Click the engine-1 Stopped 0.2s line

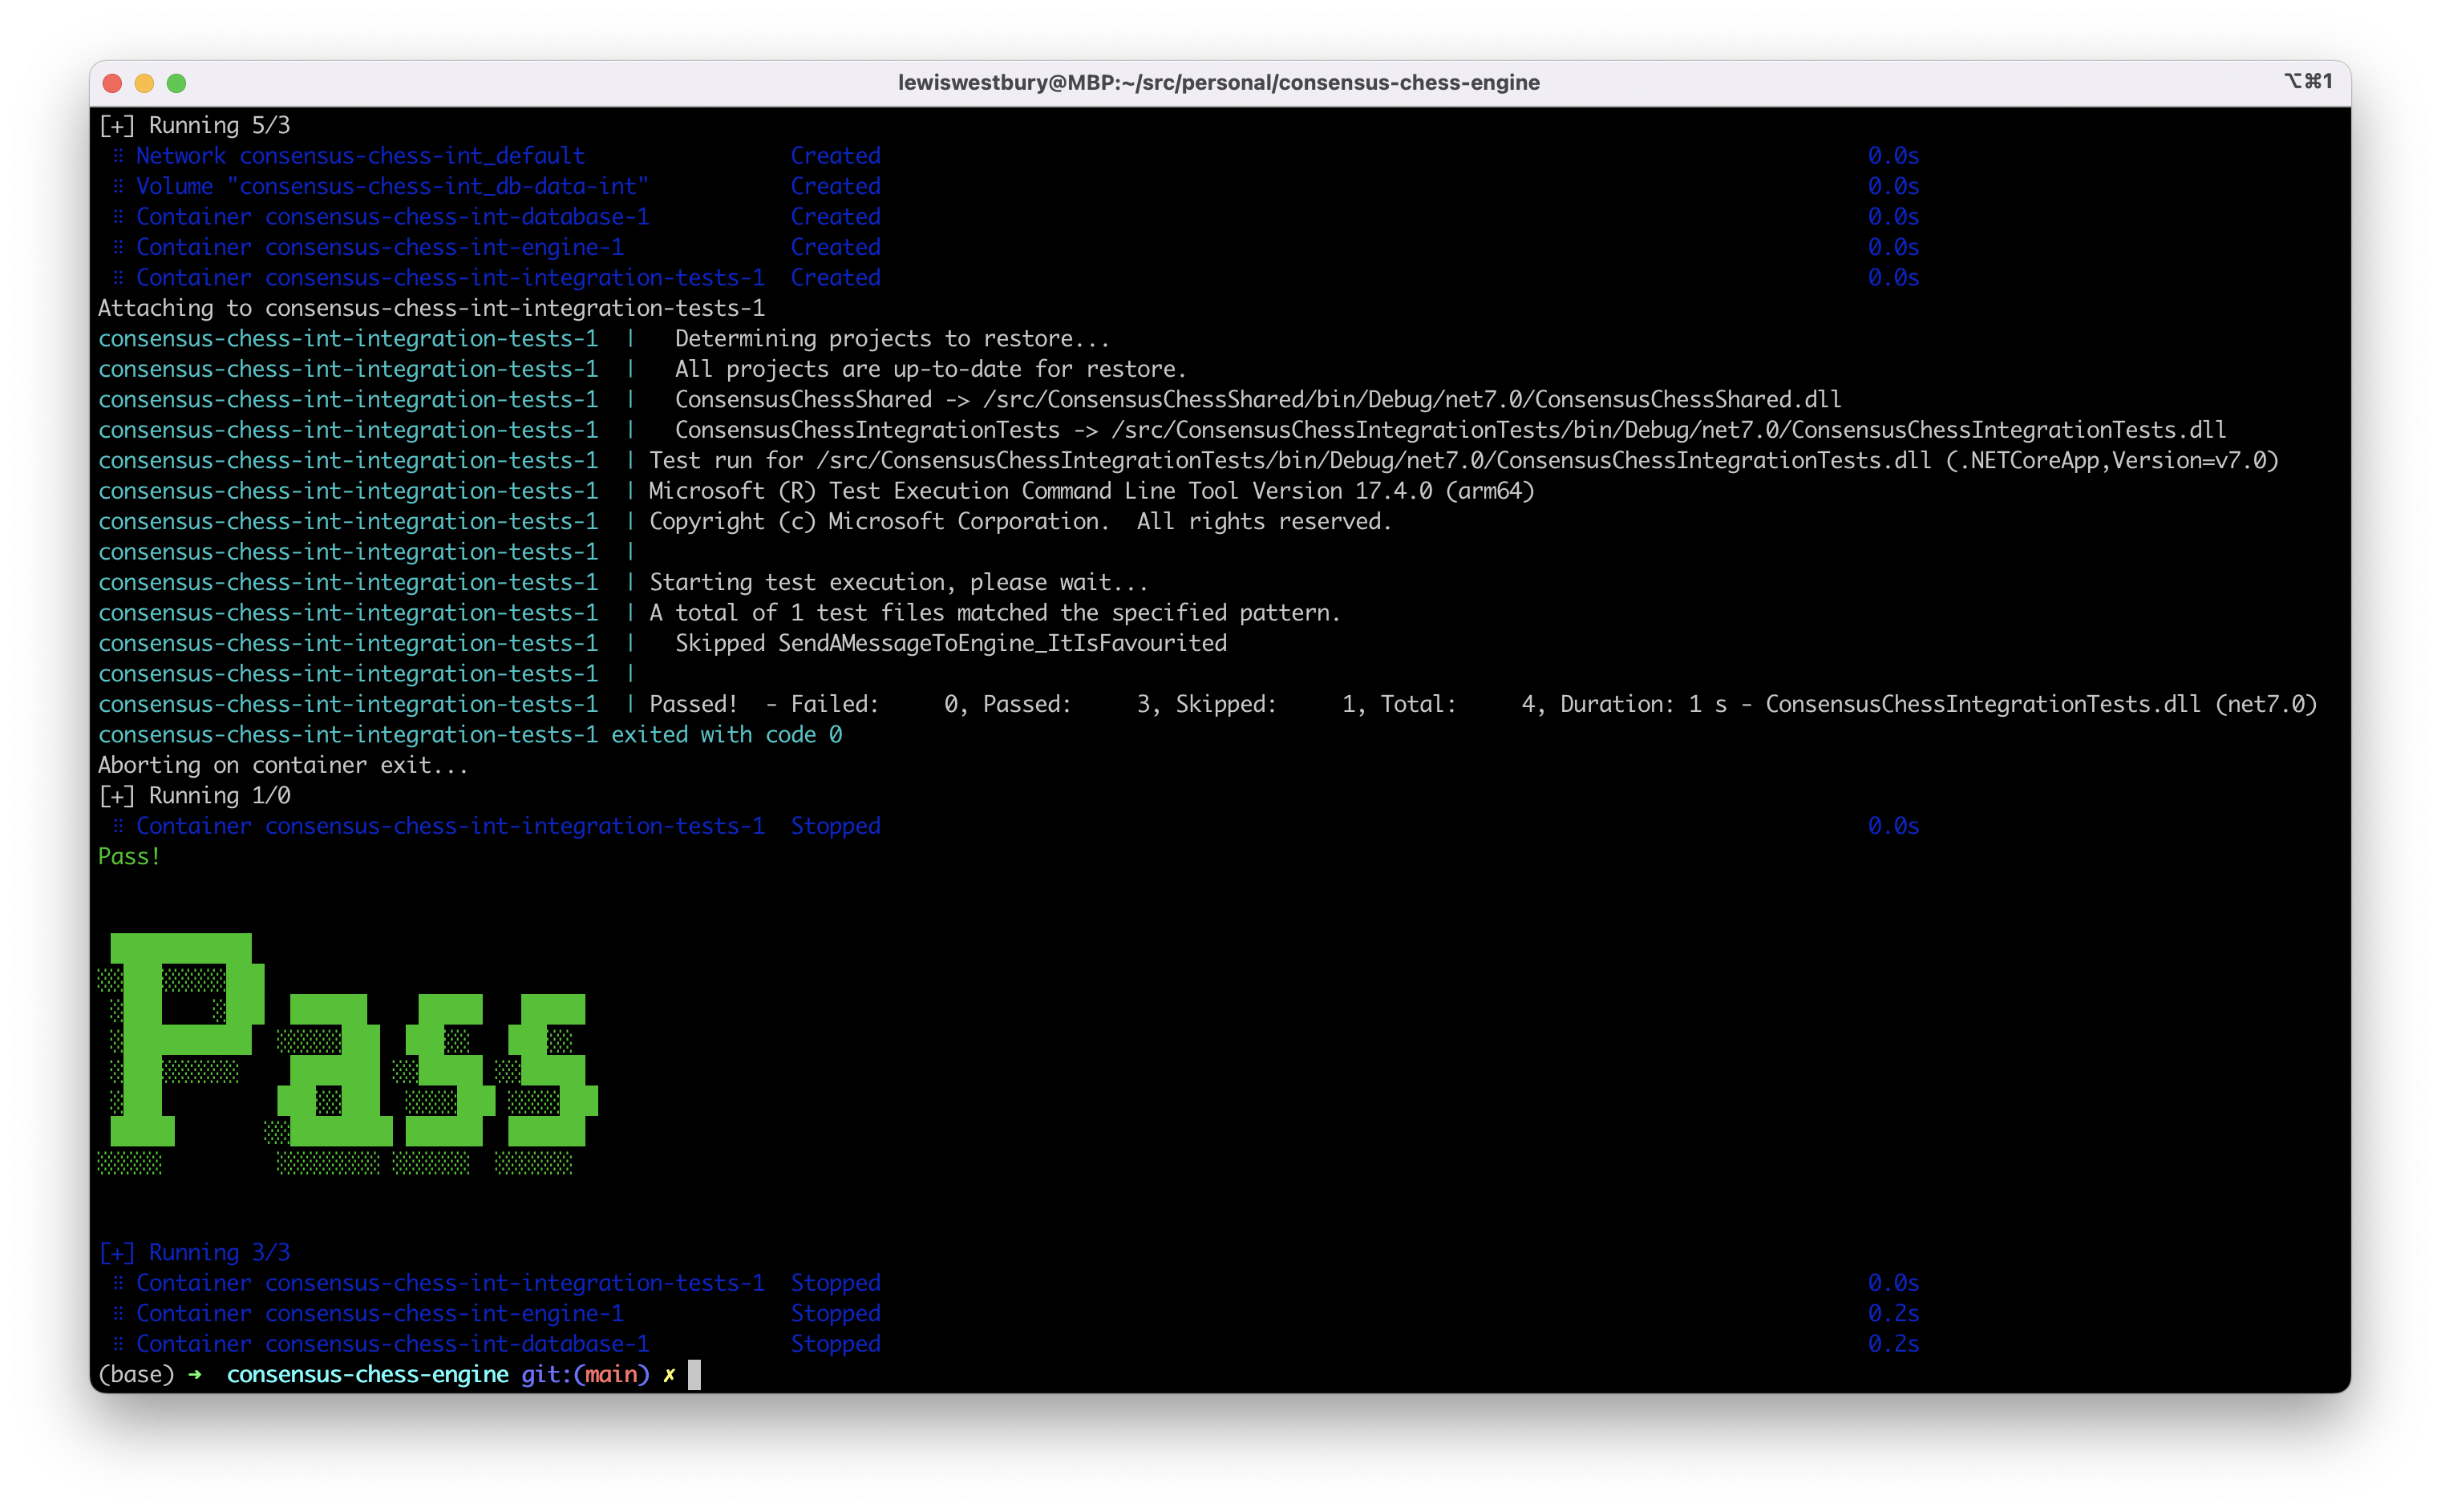coord(1015,1314)
